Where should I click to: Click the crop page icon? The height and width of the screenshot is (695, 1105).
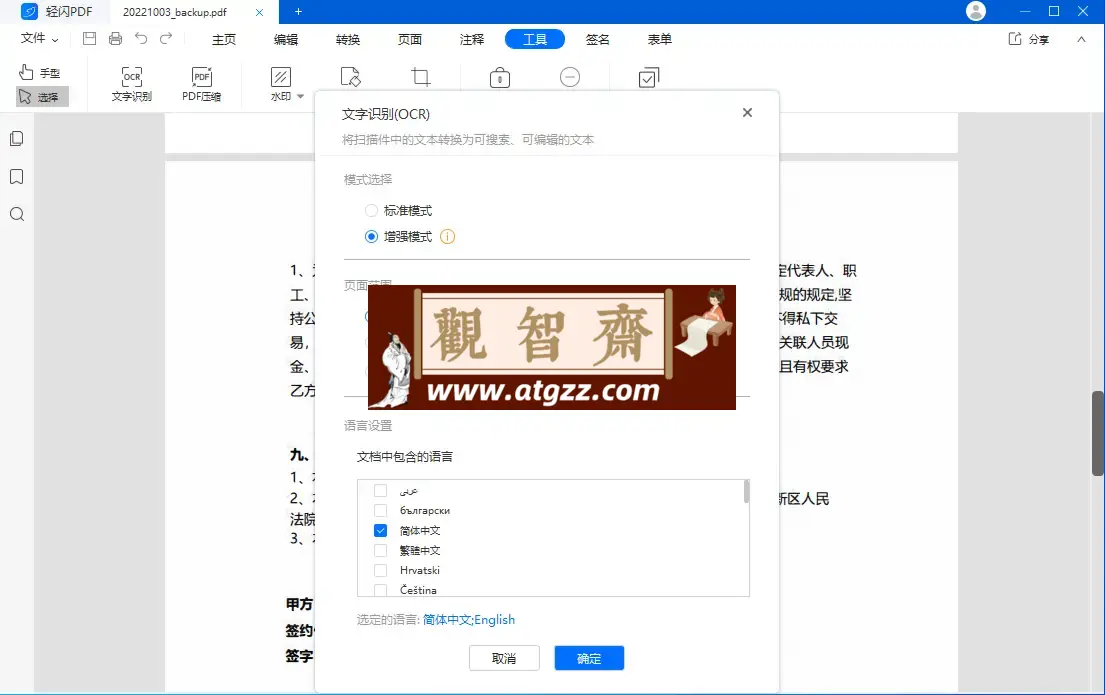click(421, 77)
